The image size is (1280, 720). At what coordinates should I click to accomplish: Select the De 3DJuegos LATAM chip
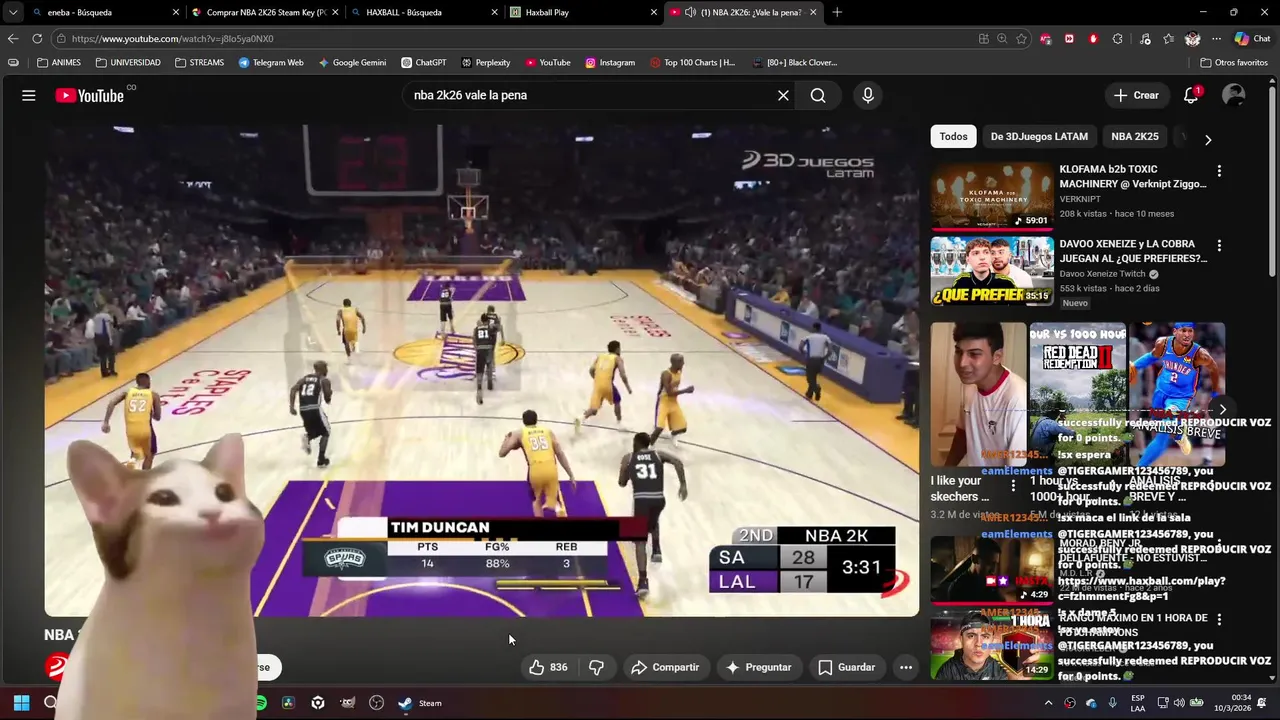pyautogui.click(x=1039, y=137)
